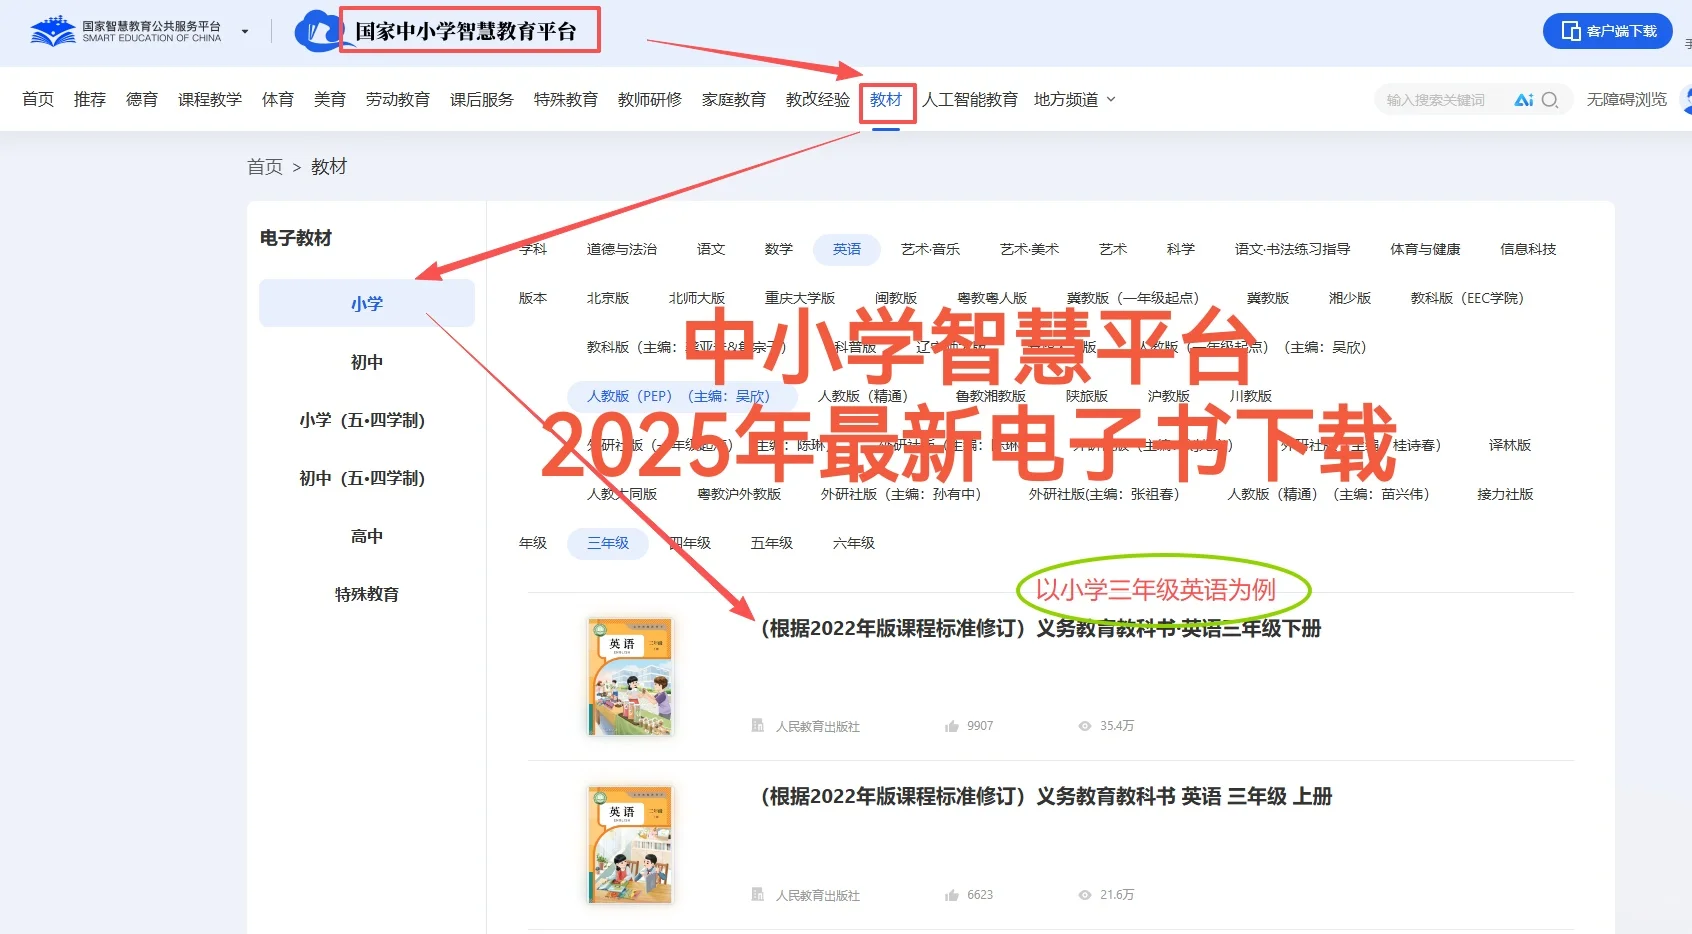Choose the 道德与法治 subject filter
This screenshot has width=1692, height=934.
pyautogui.click(x=622, y=249)
